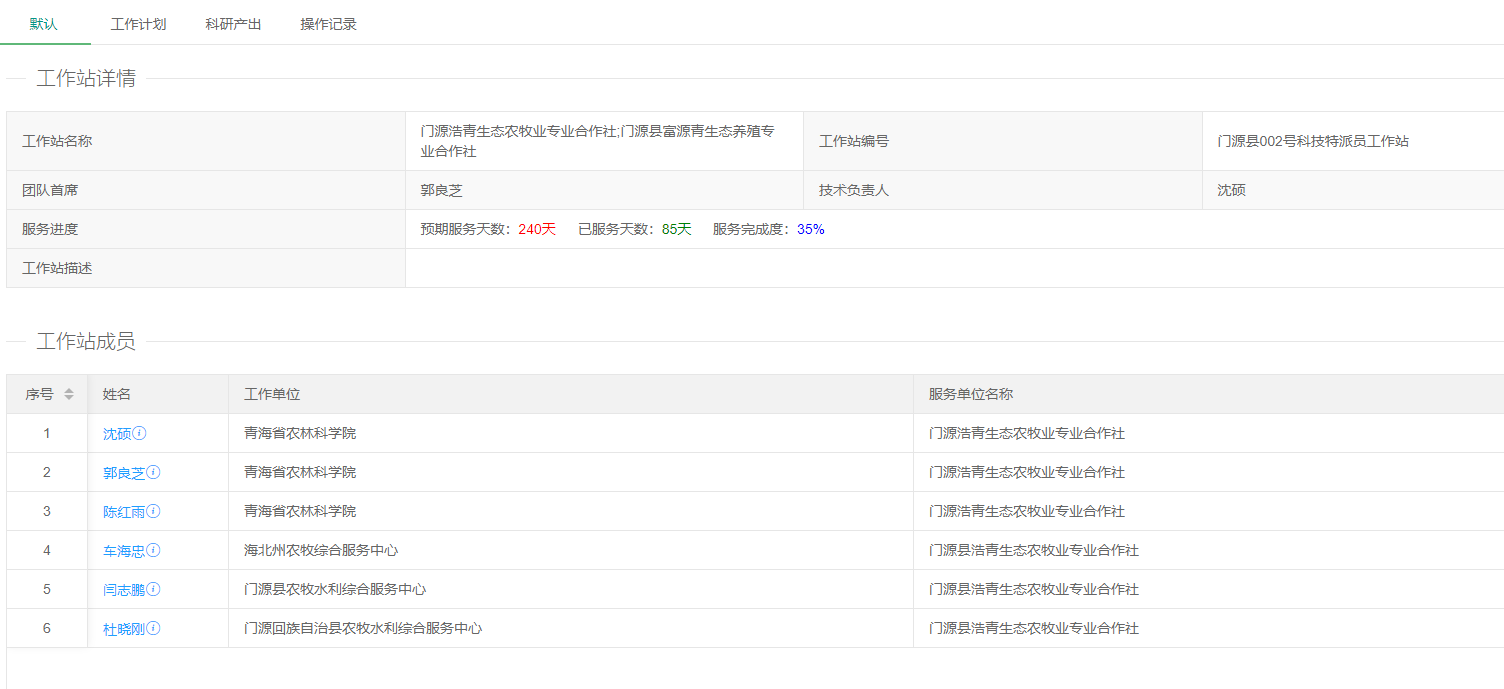Click the info icon beside 车海忠

point(154,550)
